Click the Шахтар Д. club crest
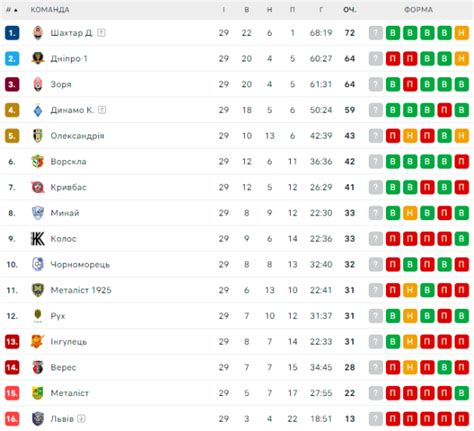The image size is (474, 431). coord(38,33)
